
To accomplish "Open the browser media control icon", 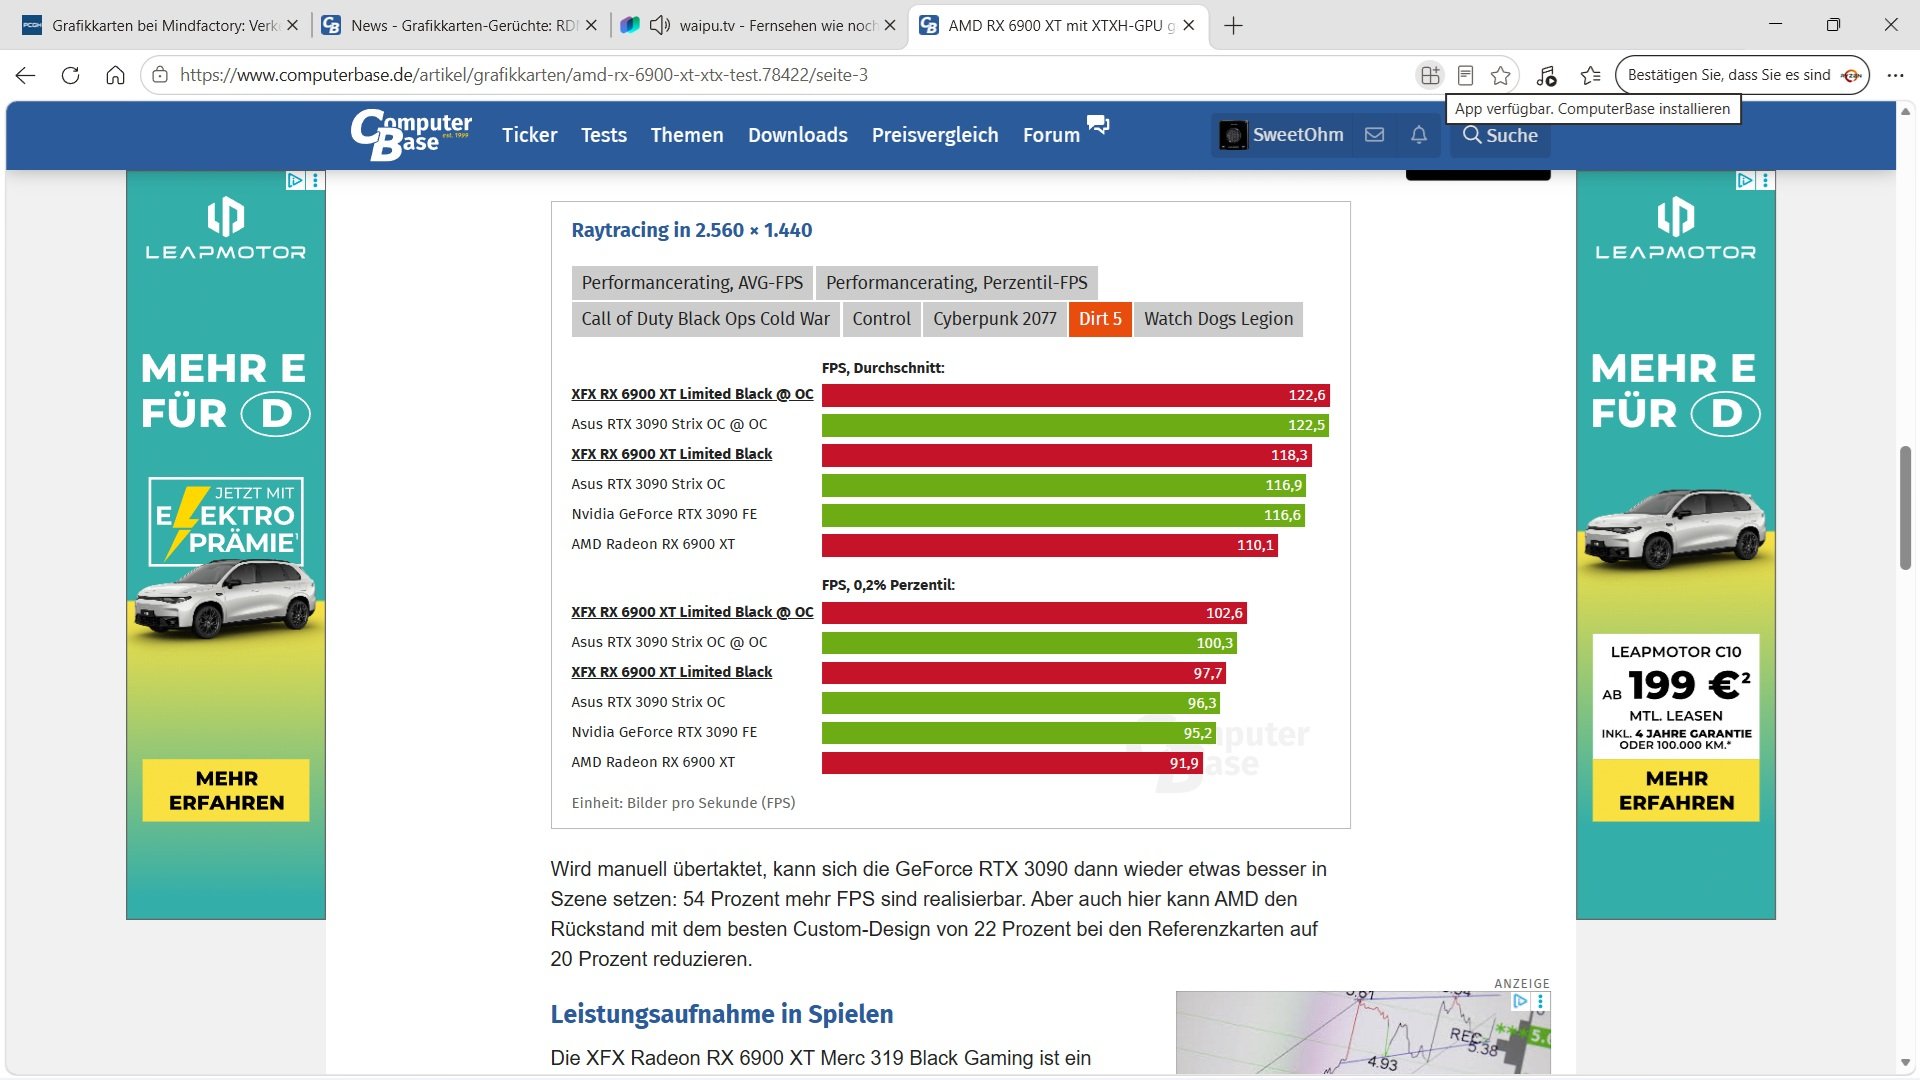I will pyautogui.click(x=1546, y=75).
